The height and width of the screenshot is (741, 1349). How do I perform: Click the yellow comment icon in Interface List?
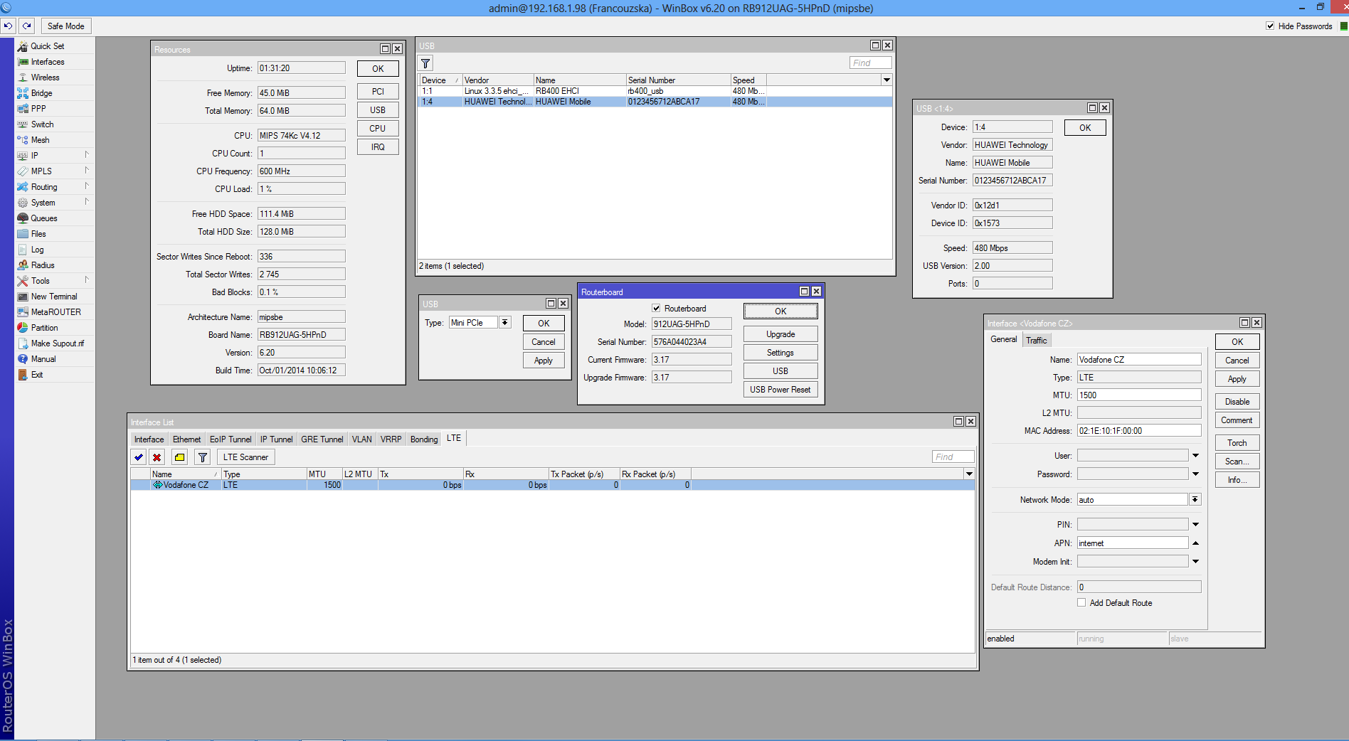(179, 457)
